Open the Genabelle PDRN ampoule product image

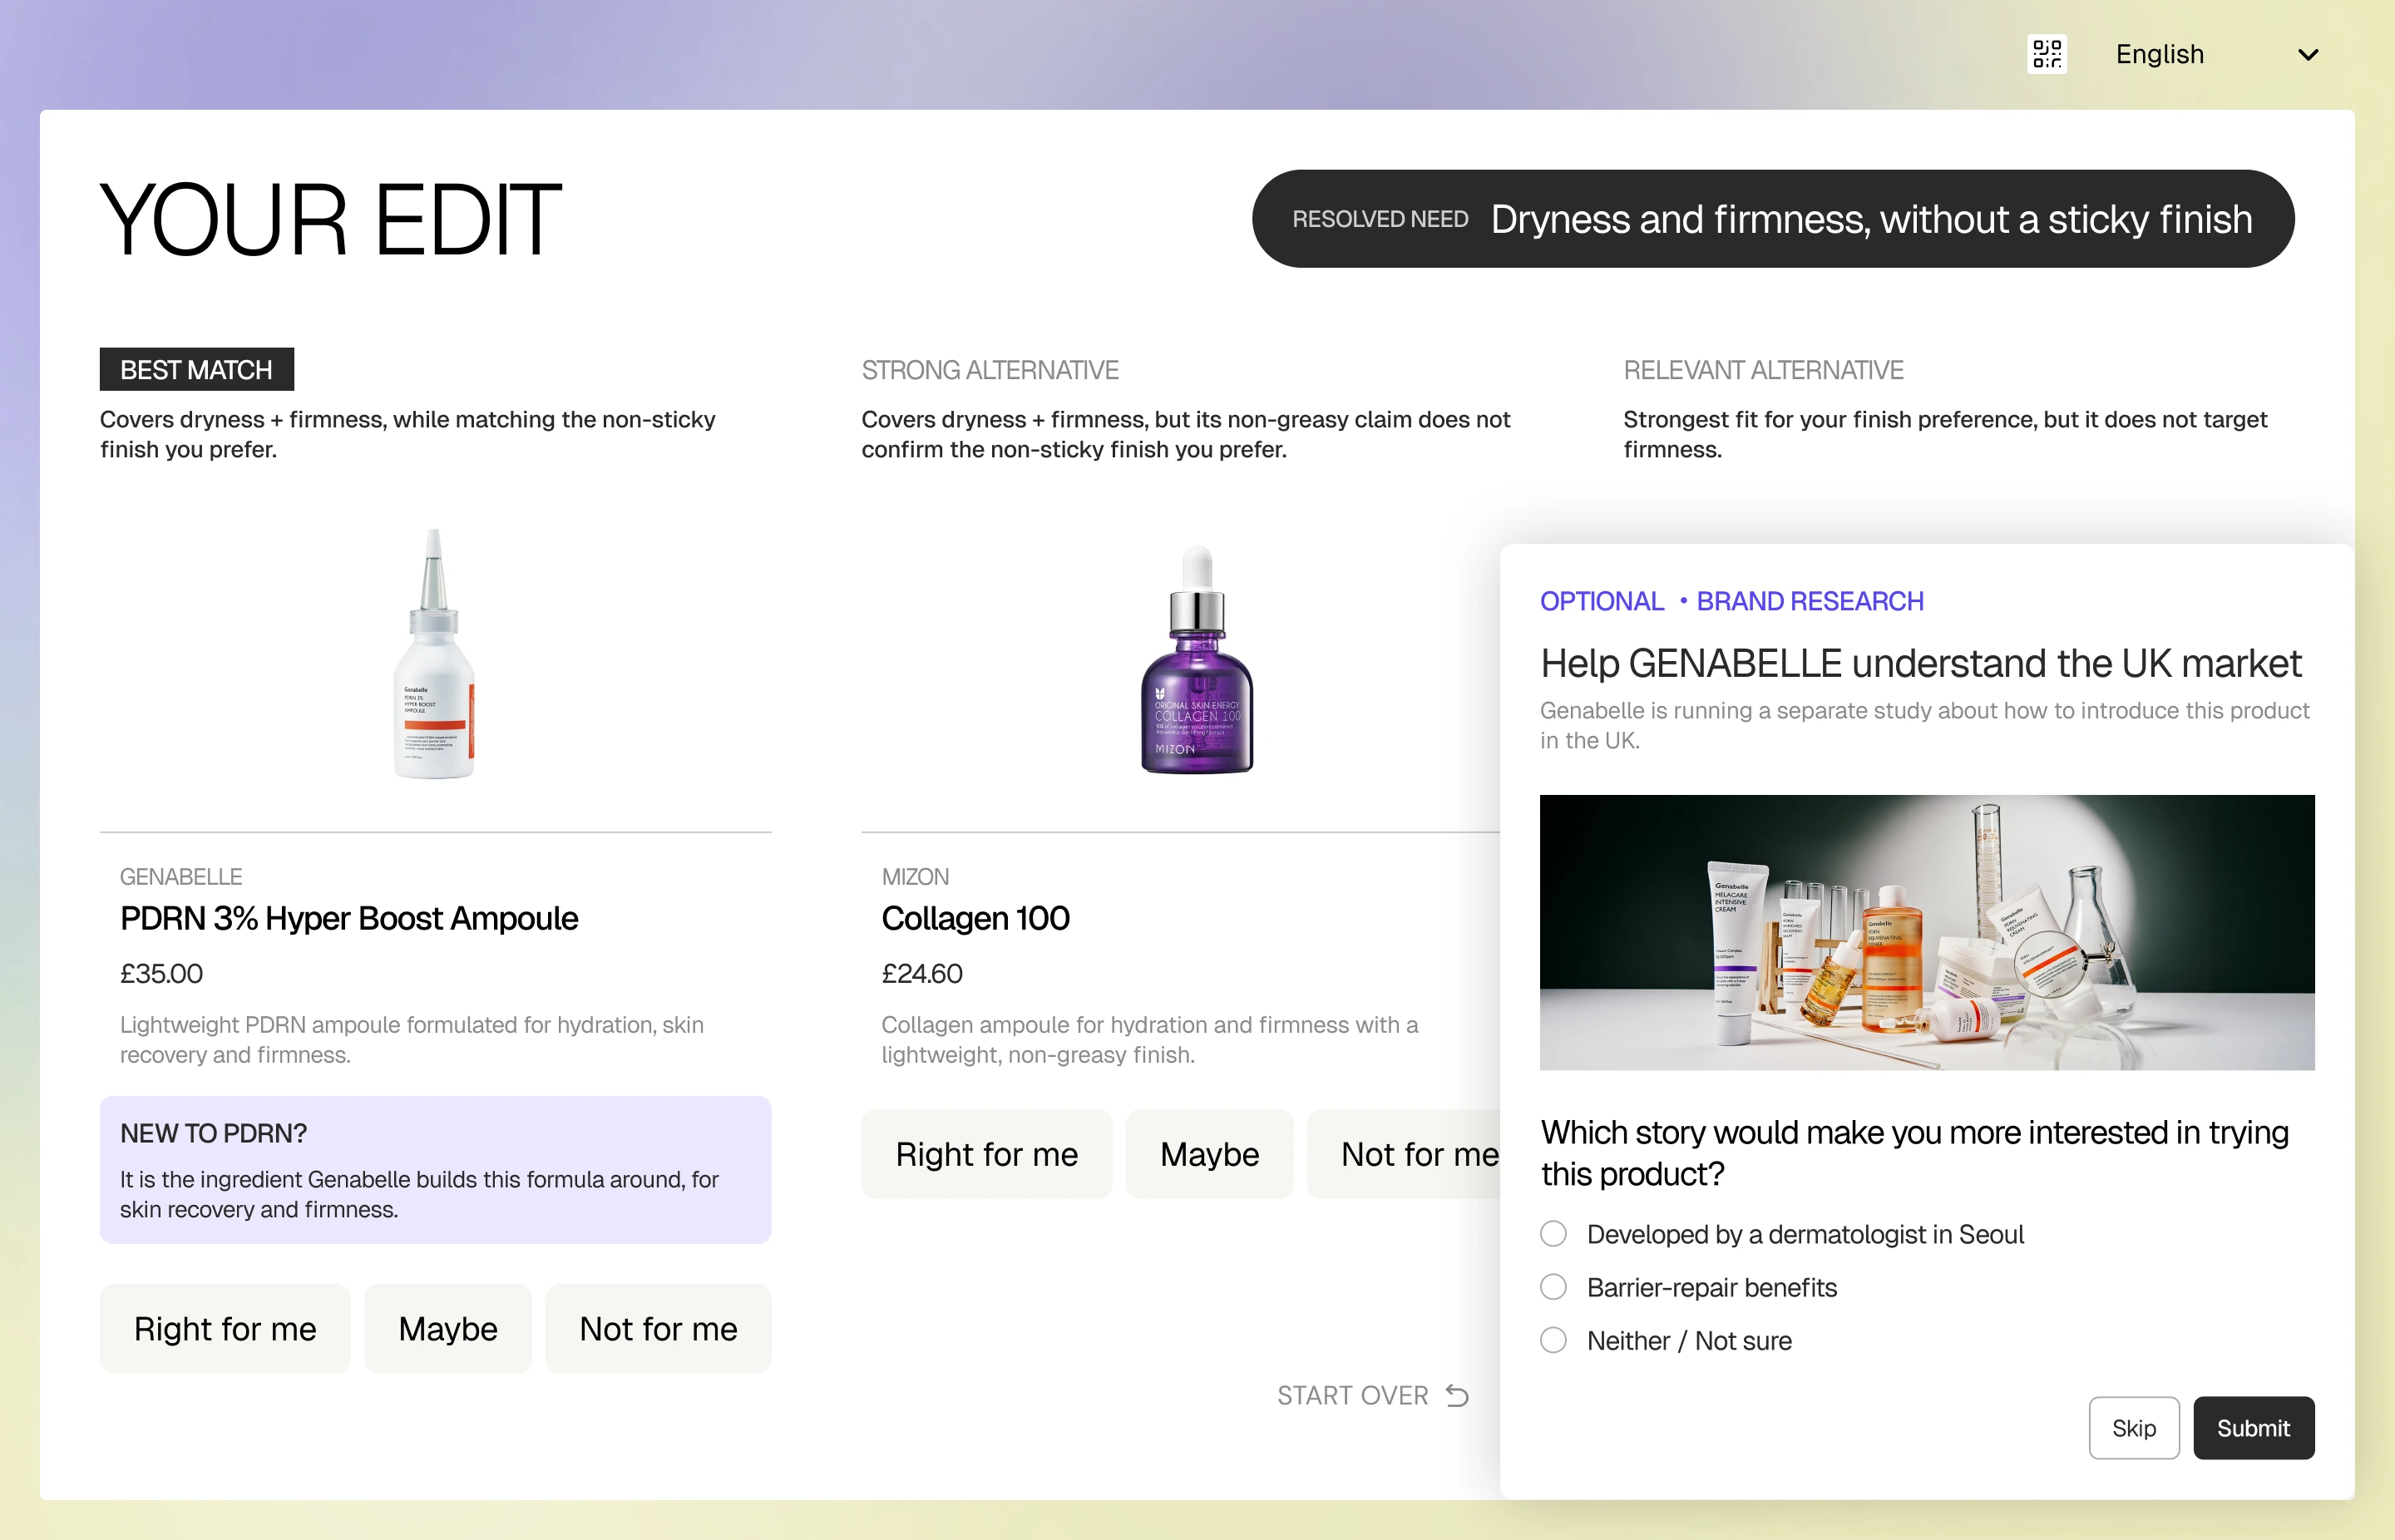pos(434,654)
